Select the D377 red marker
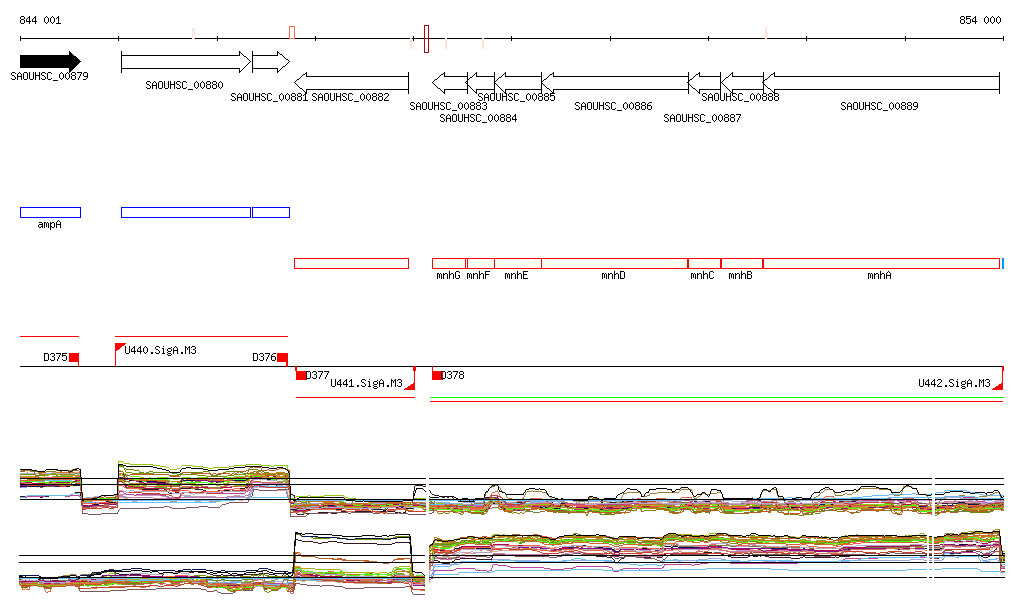The height and width of the screenshot is (611, 1024). (x=301, y=375)
